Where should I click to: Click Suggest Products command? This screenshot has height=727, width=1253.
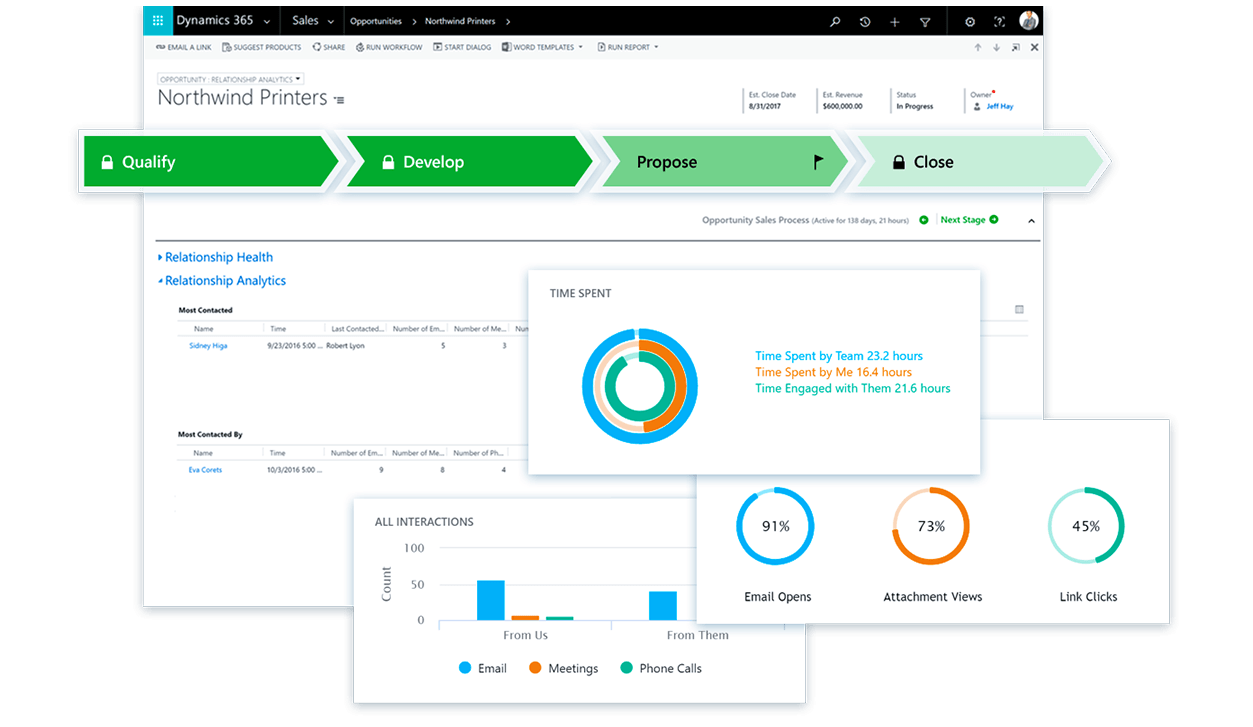[262, 47]
